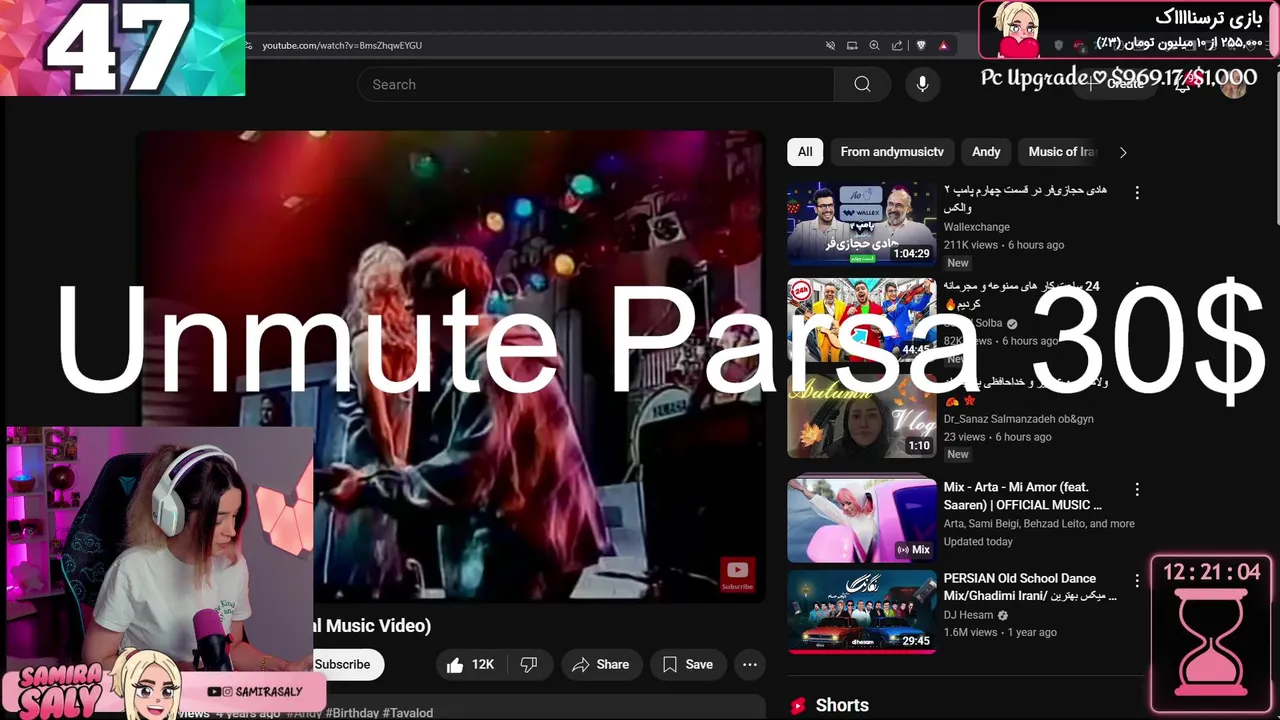
Task: Click channel name Wallexchange
Action: point(977,227)
